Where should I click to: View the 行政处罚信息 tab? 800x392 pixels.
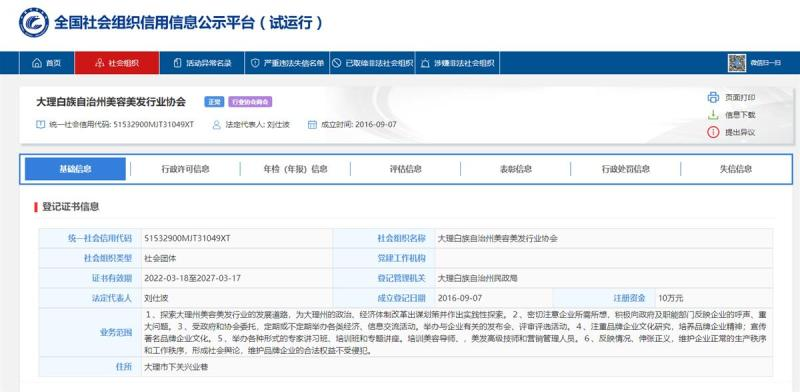click(x=626, y=169)
